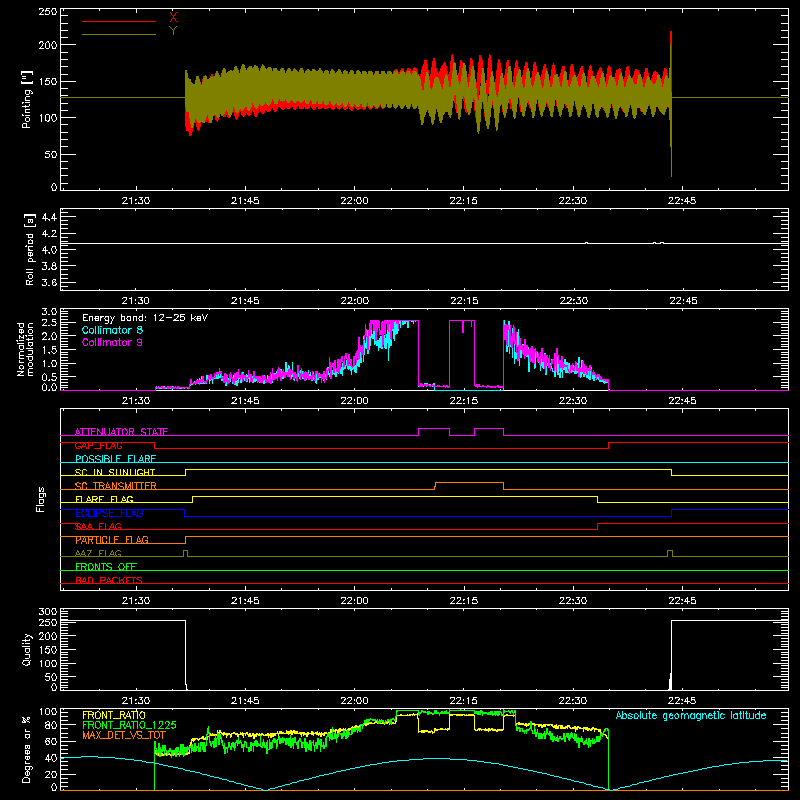
Task: Click the 21:45 time label under the Quality plot
Action: (245, 701)
